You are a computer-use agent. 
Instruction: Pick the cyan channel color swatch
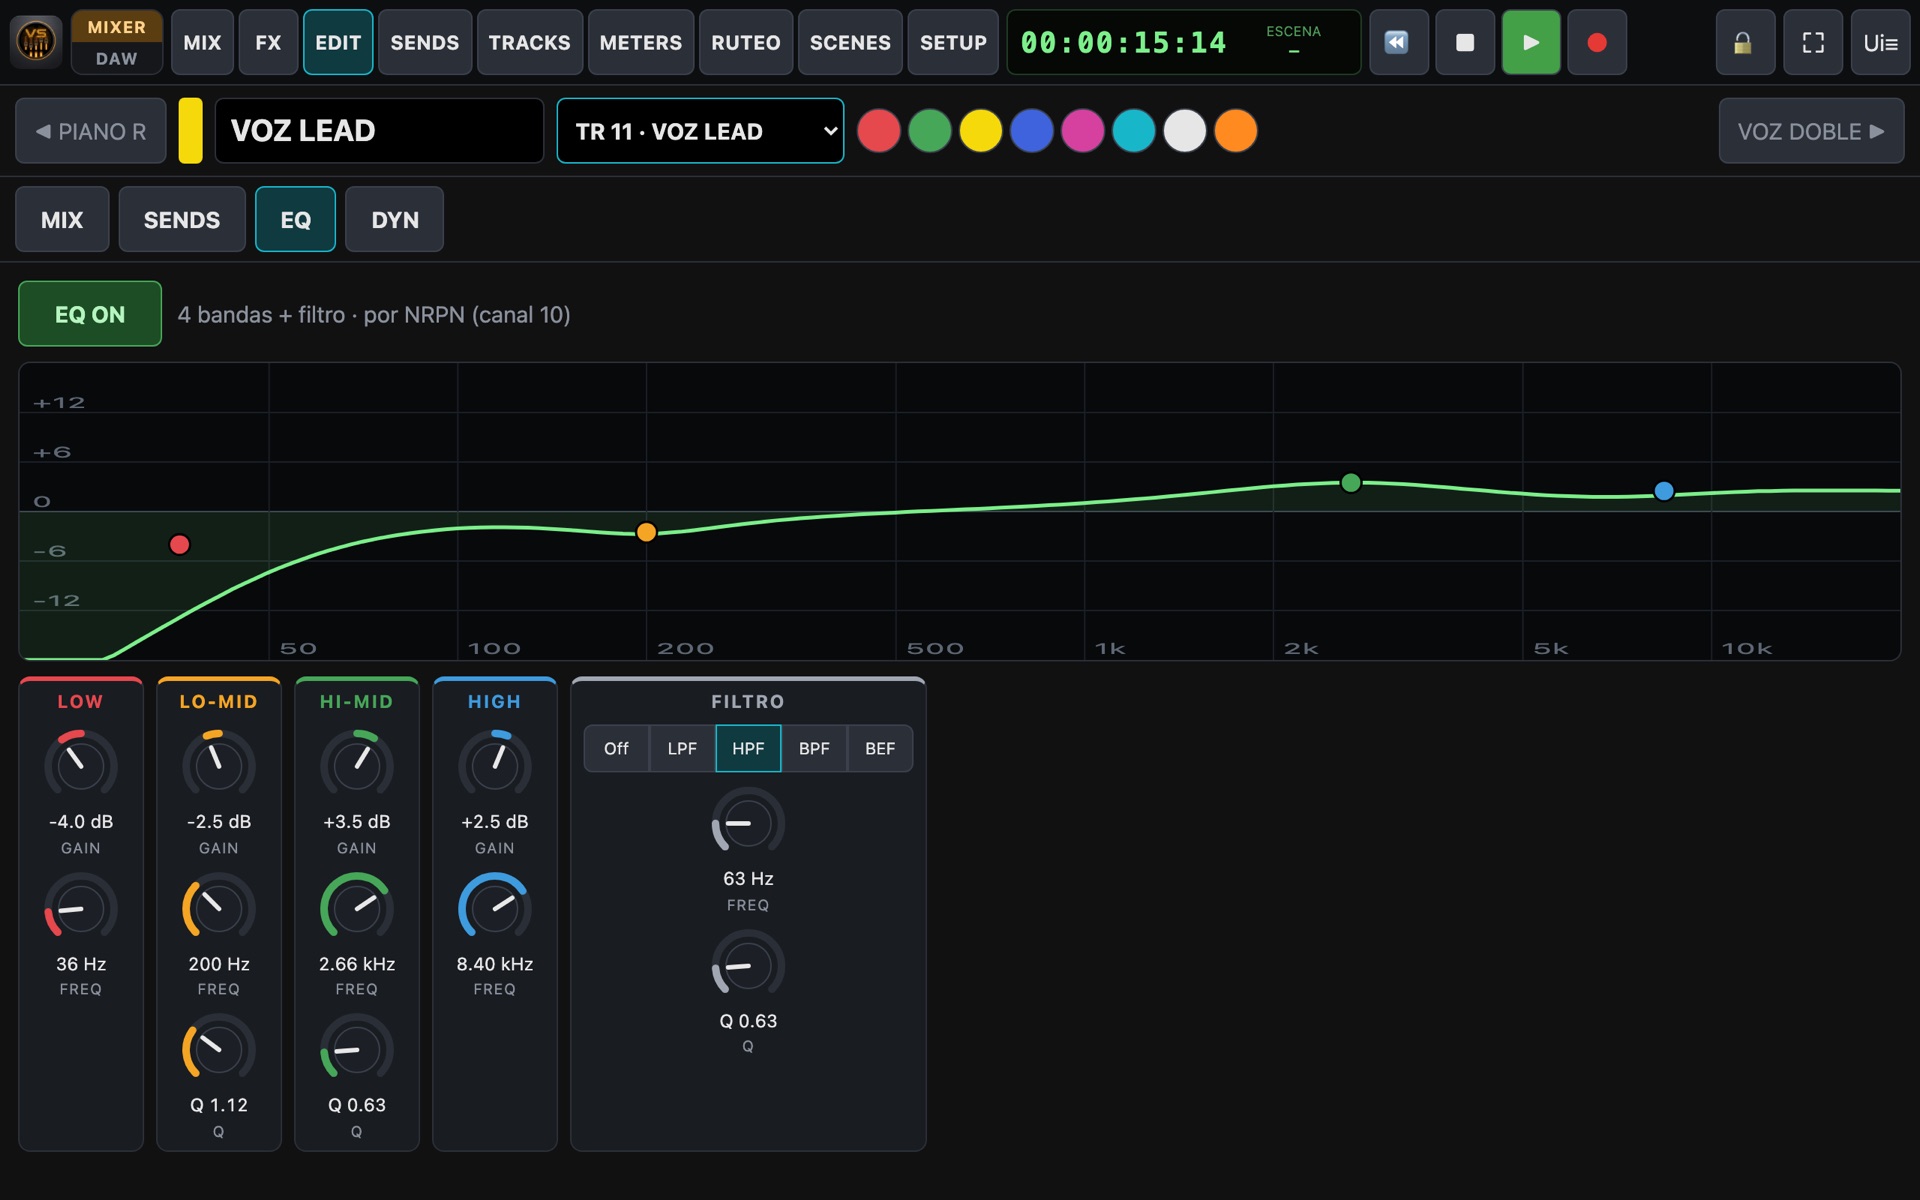(1134, 131)
